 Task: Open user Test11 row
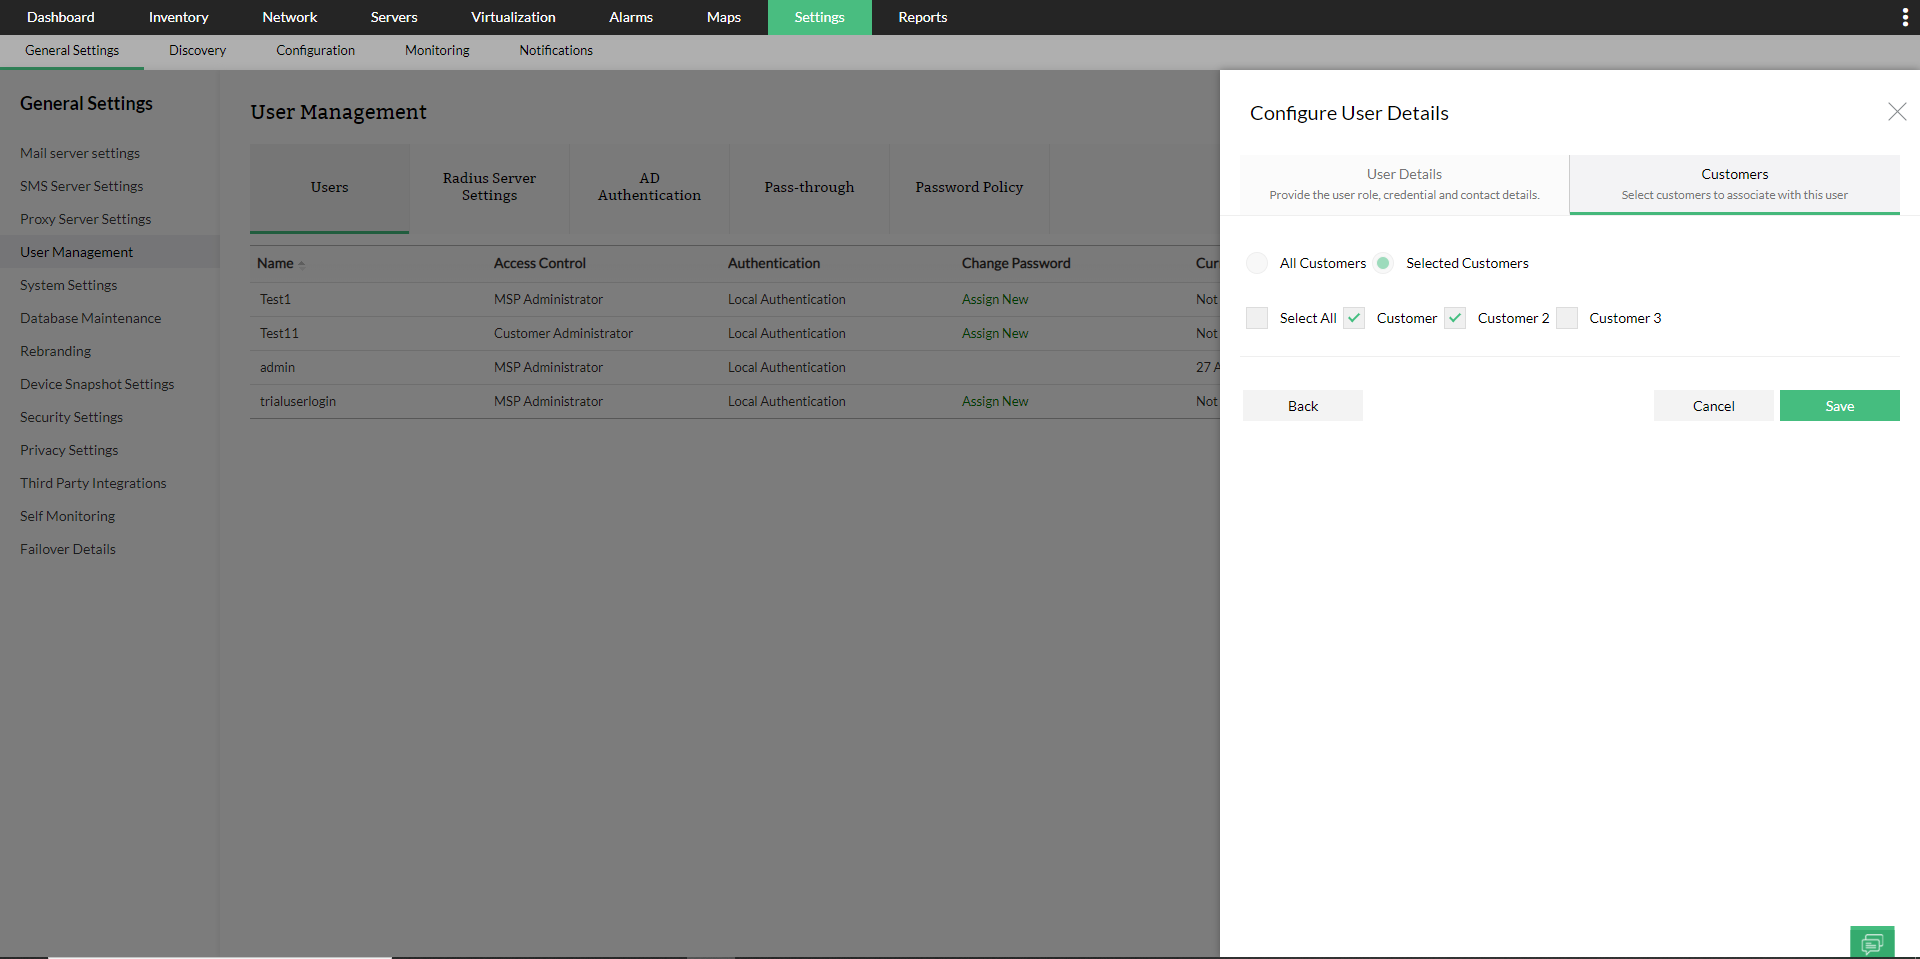tap(735, 333)
